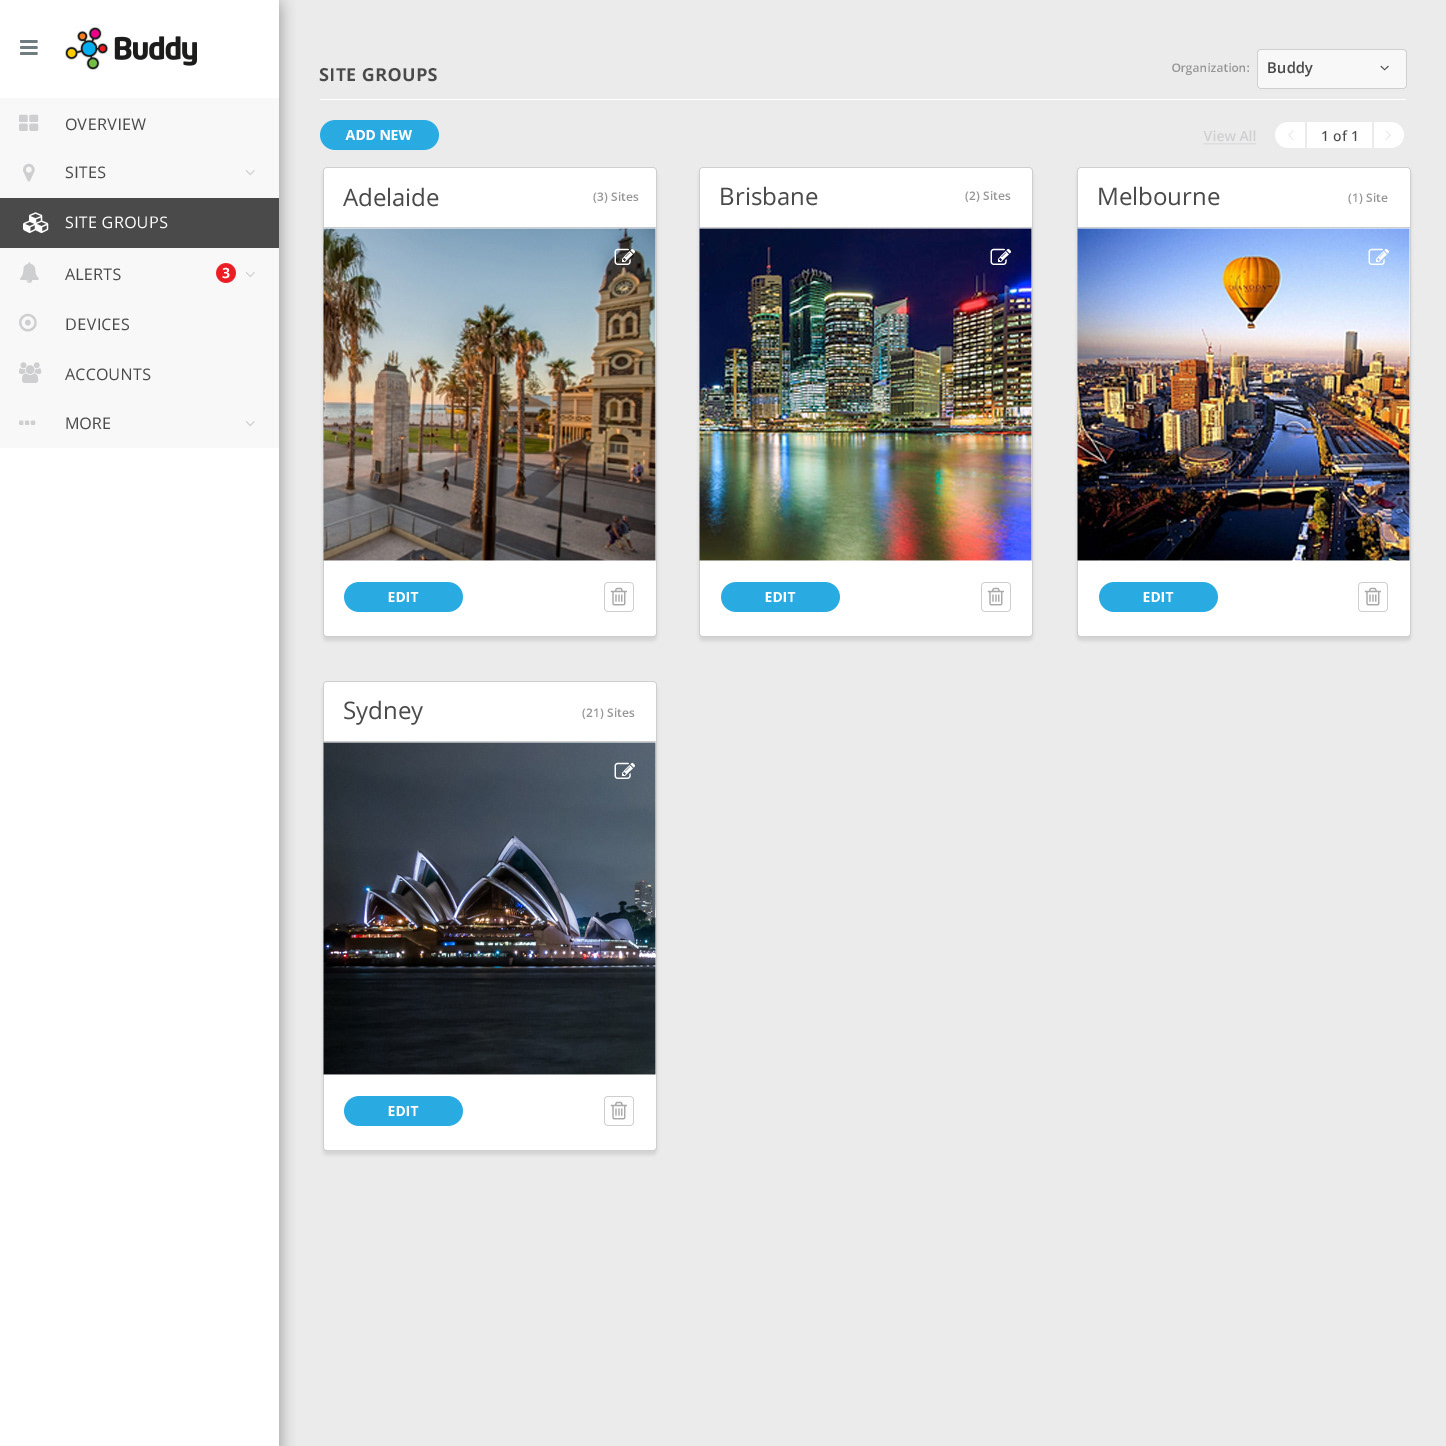The height and width of the screenshot is (1446, 1446).
Task: Click the Melbourne balloon thumbnail
Action: [x=1243, y=394]
